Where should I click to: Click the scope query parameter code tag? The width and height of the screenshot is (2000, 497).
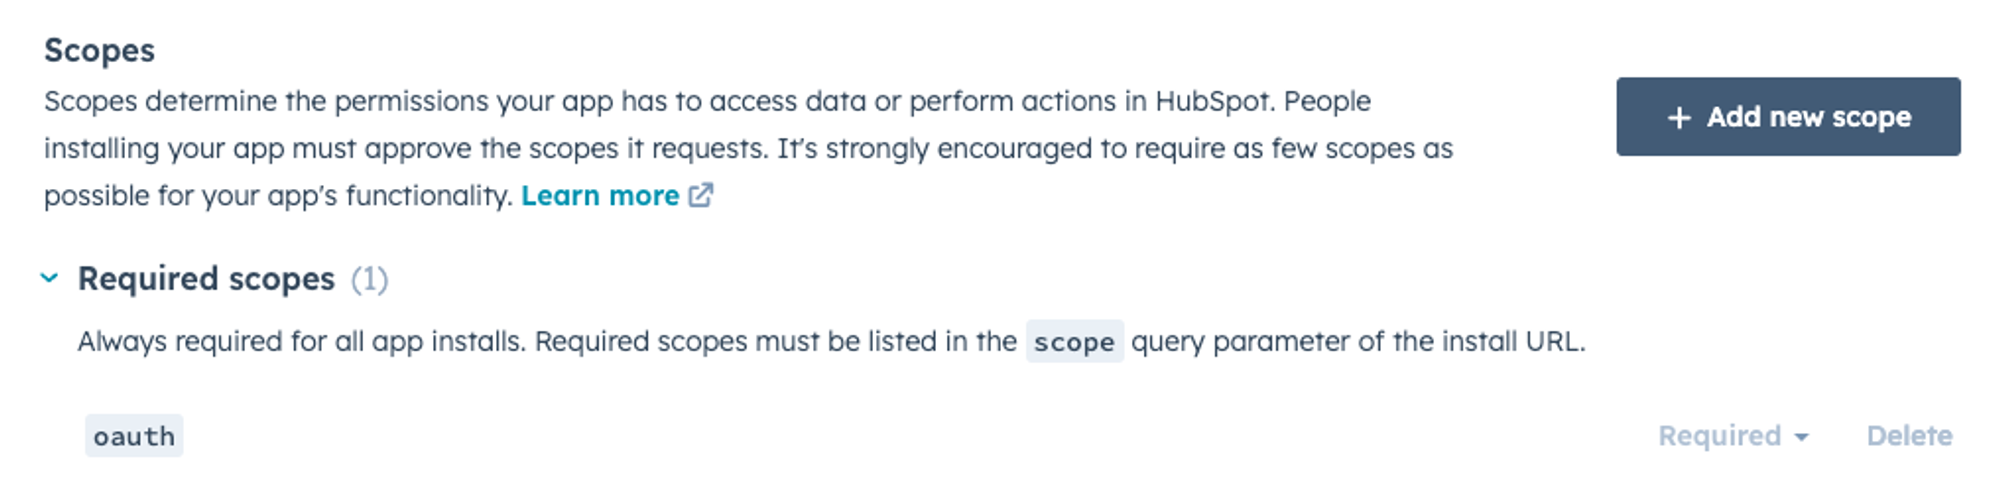tap(1074, 342)
